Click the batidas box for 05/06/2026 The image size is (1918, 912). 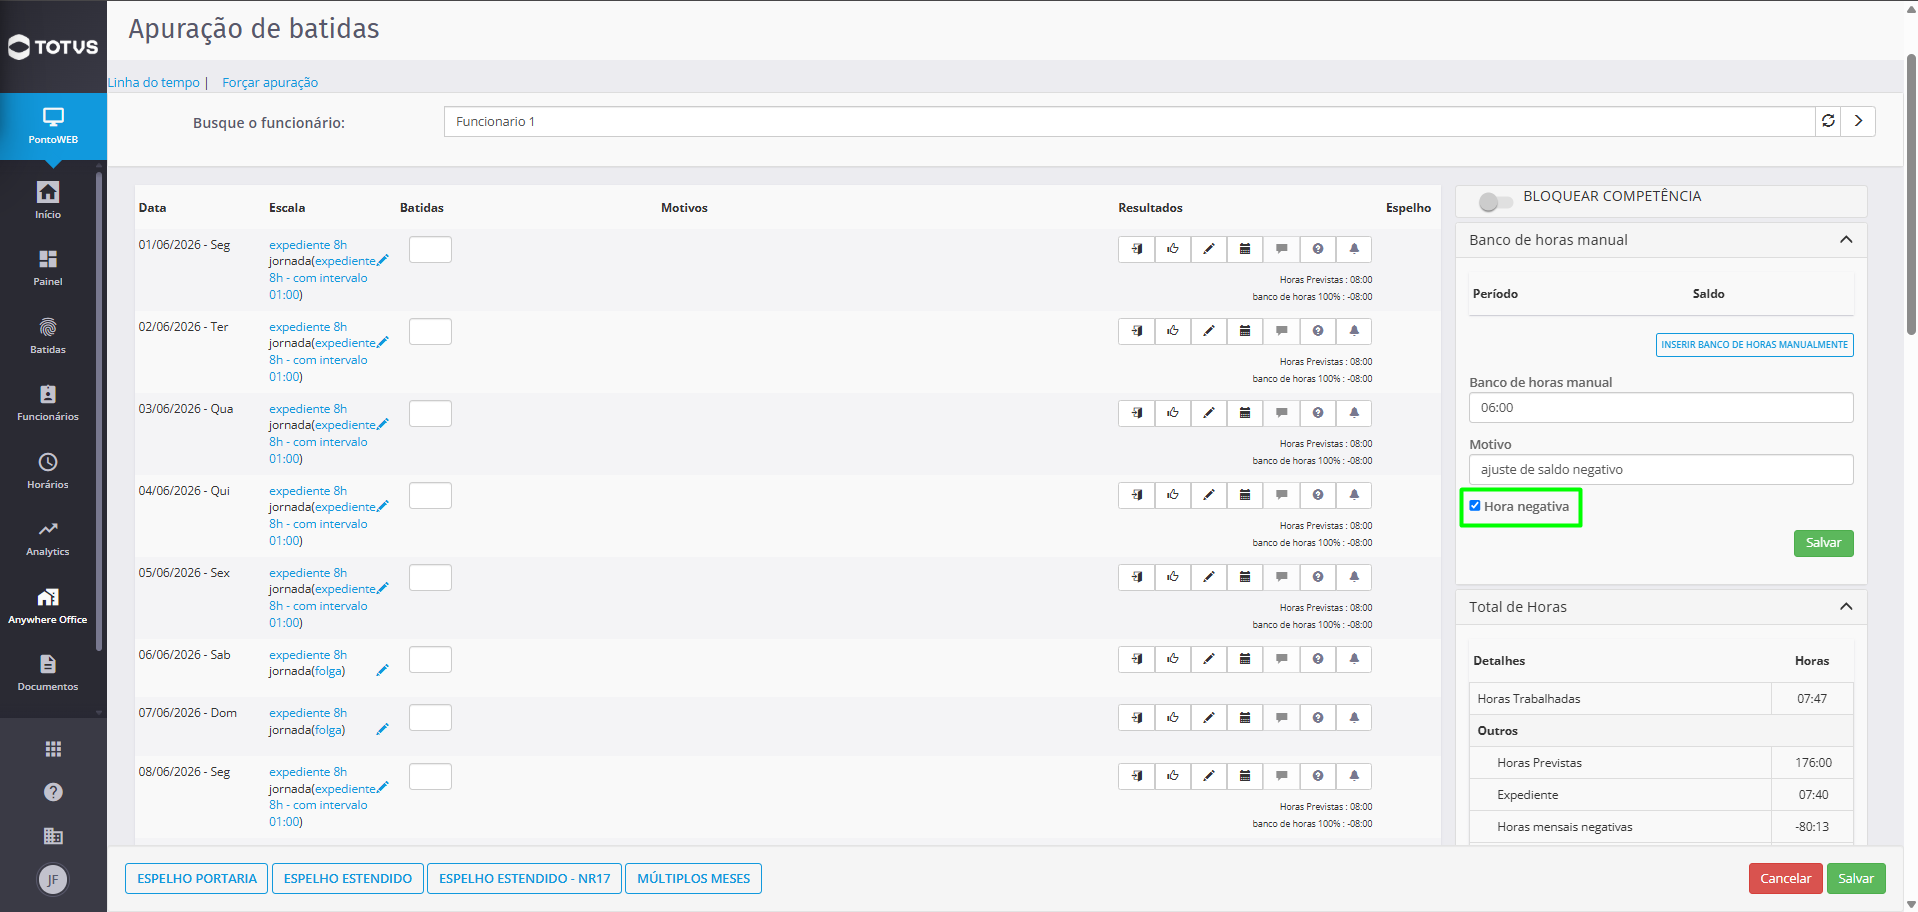[x=430, y=577]
